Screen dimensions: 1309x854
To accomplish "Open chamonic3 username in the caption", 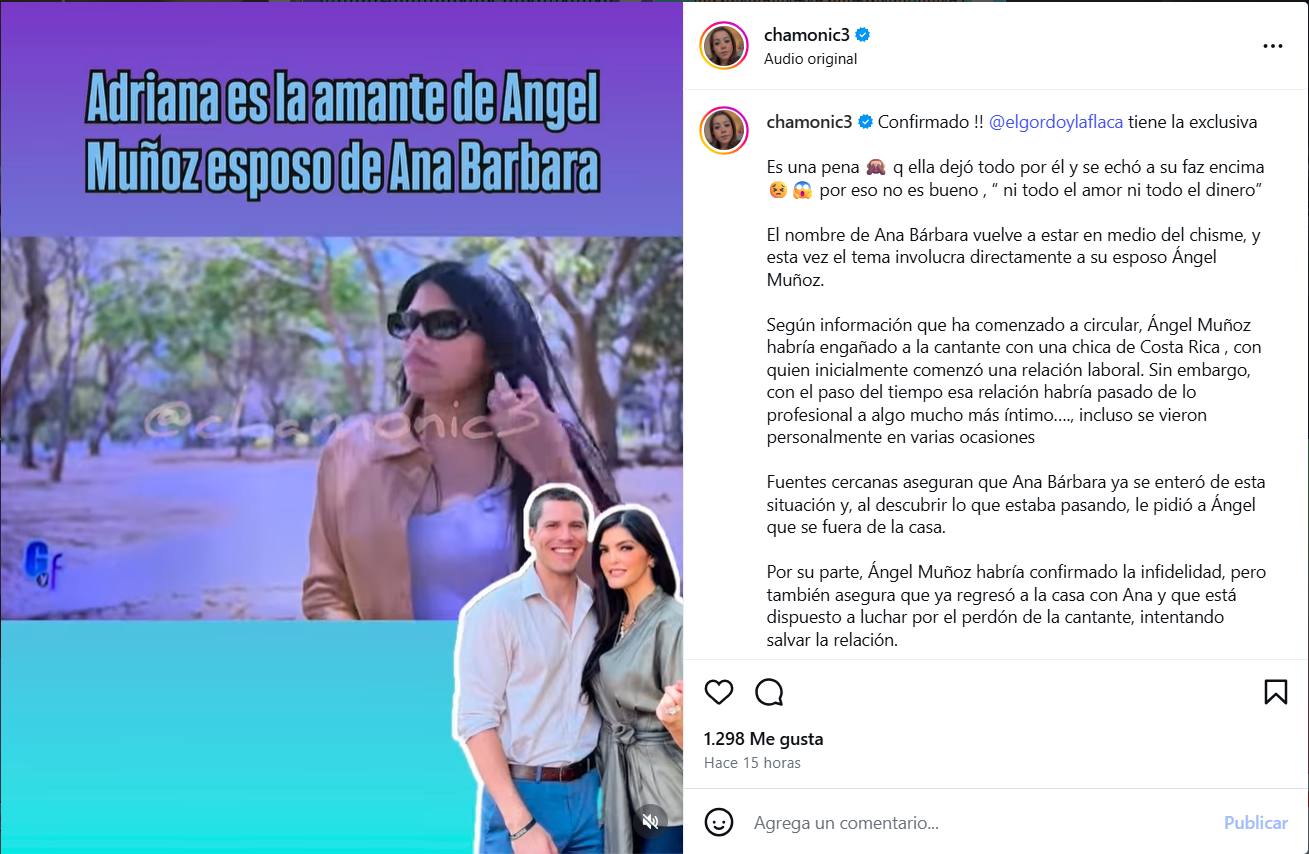I will [x=809, y=122].
